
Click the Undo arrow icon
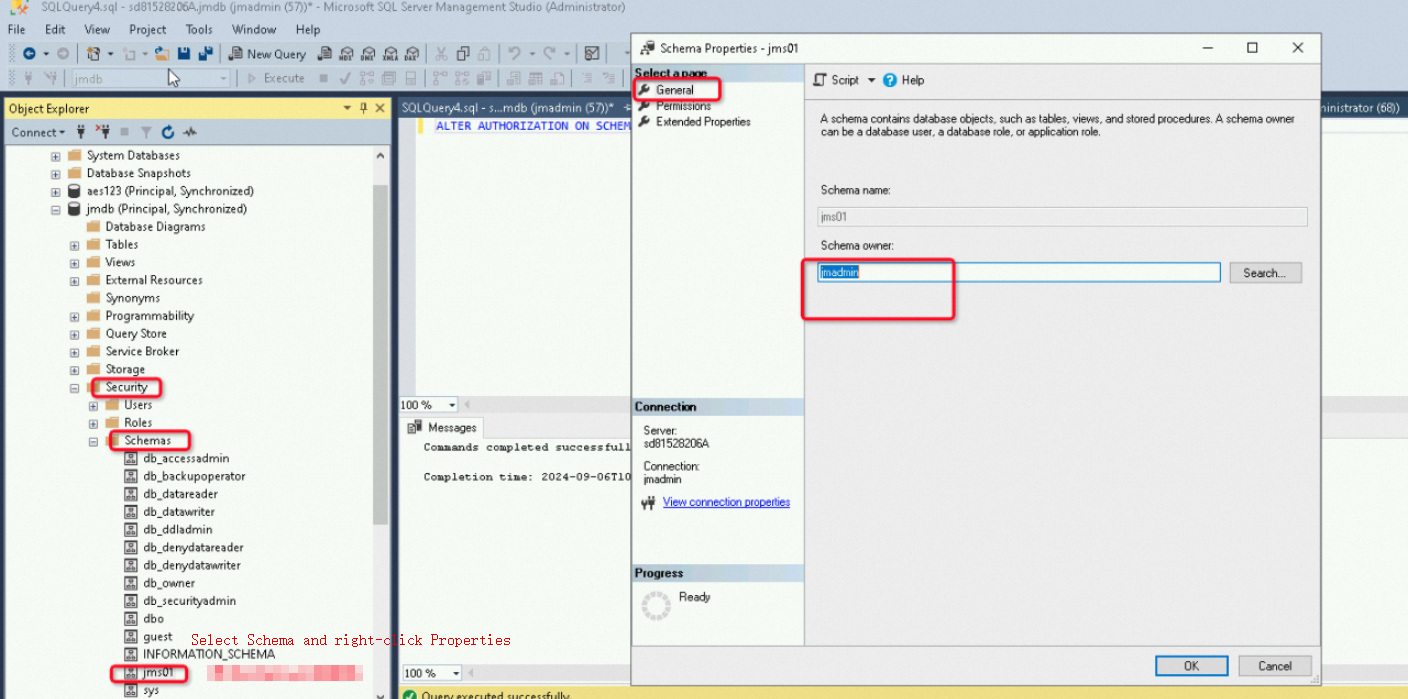[x=514, y=54]
